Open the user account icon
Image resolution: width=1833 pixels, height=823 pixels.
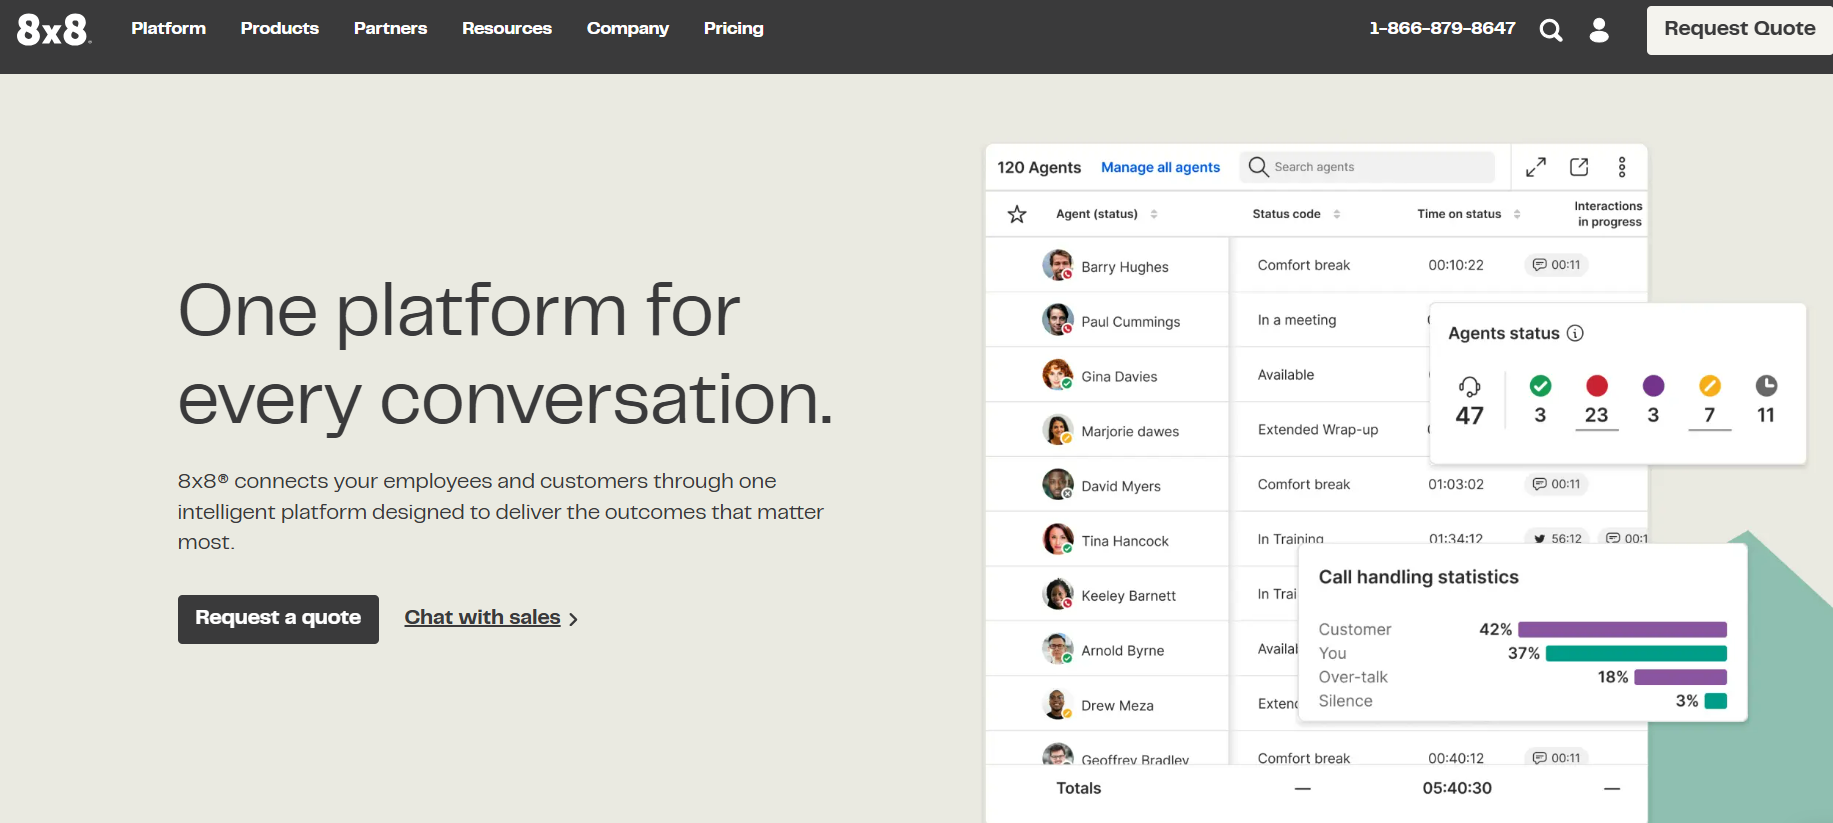click(1599, 30)
